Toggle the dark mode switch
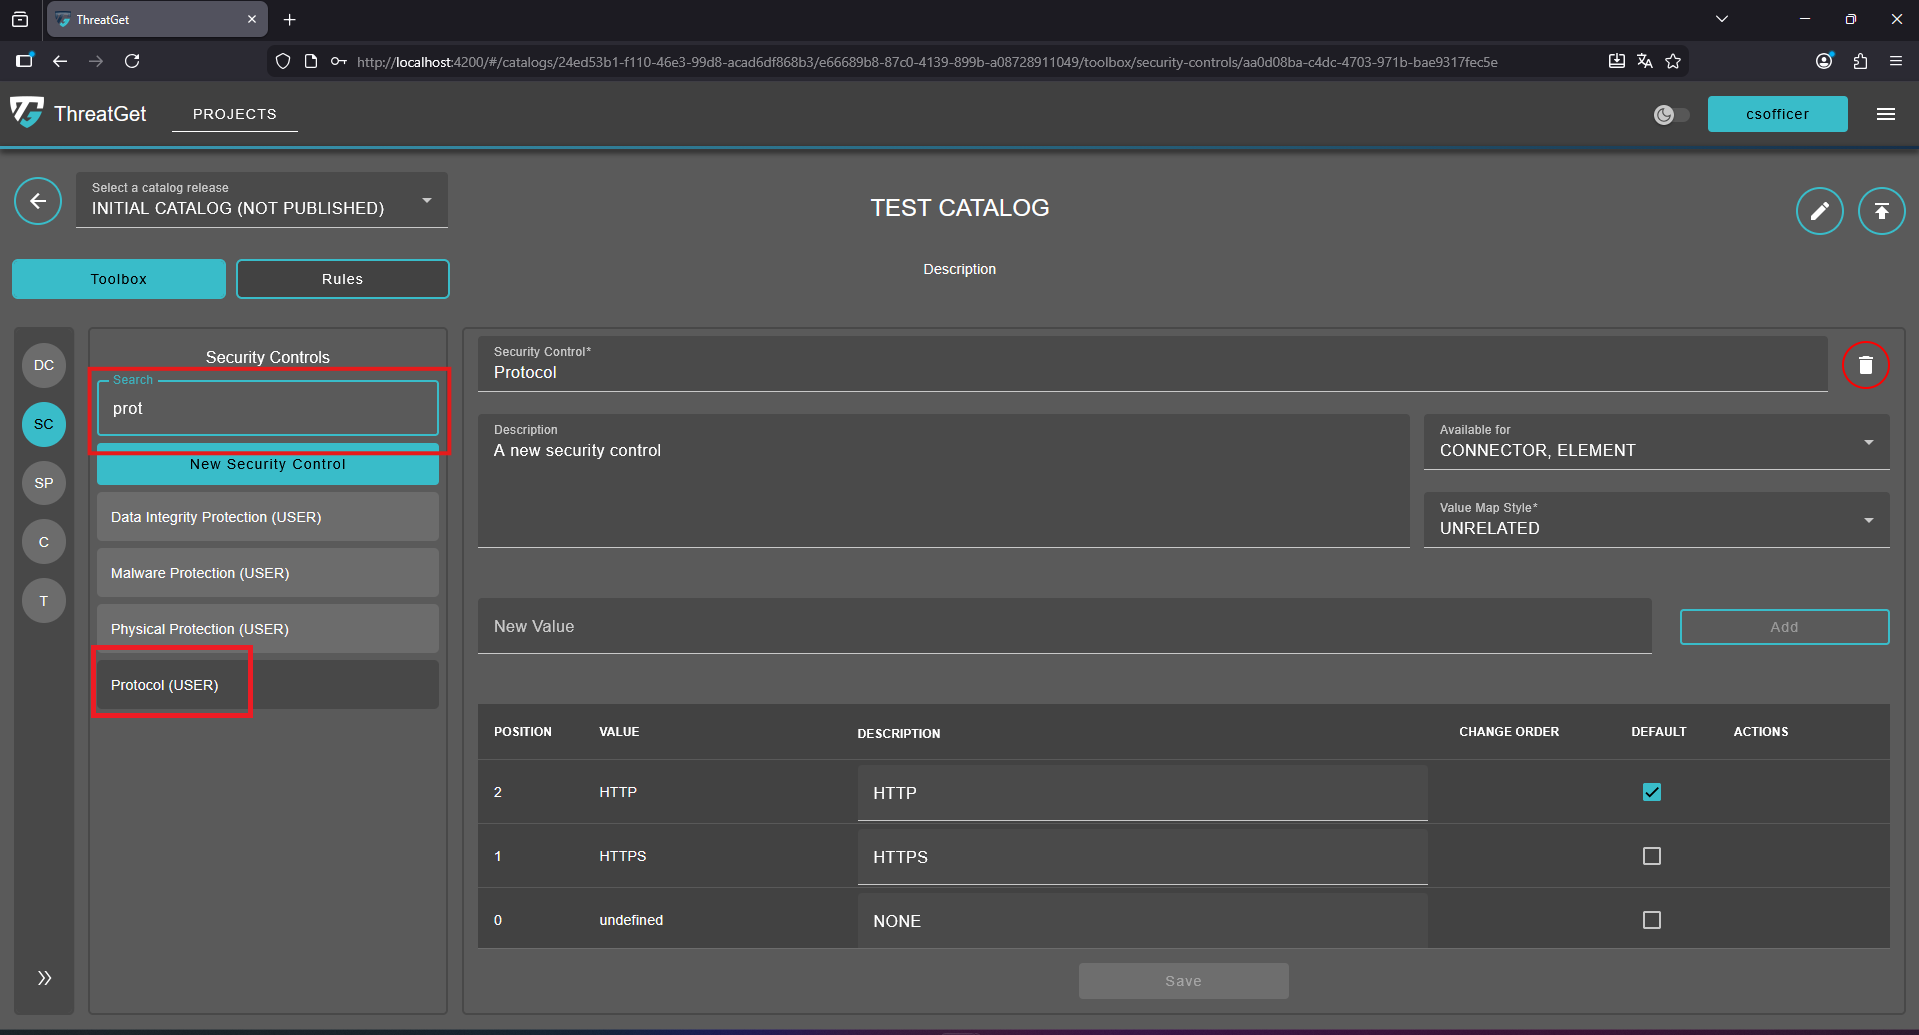Viewport: 1919px width, 1035px height. click(x=1671, y=115)
